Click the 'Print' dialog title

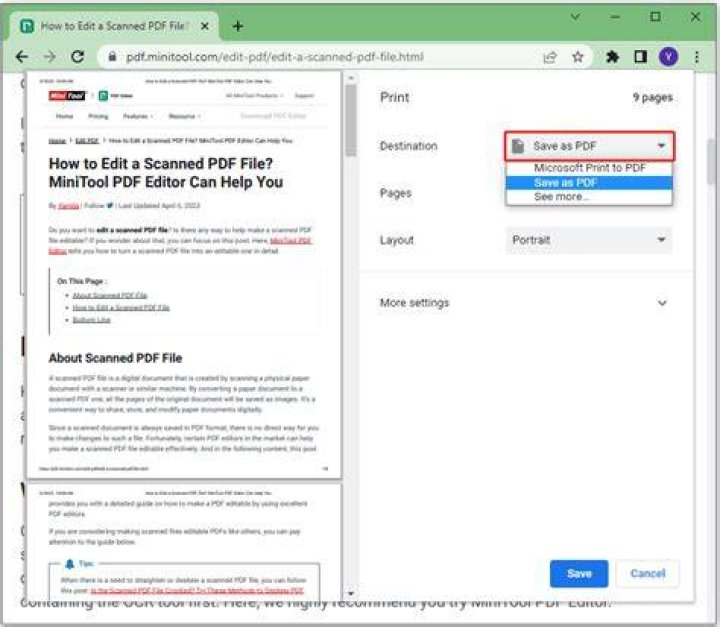click(x=394, y=97)
